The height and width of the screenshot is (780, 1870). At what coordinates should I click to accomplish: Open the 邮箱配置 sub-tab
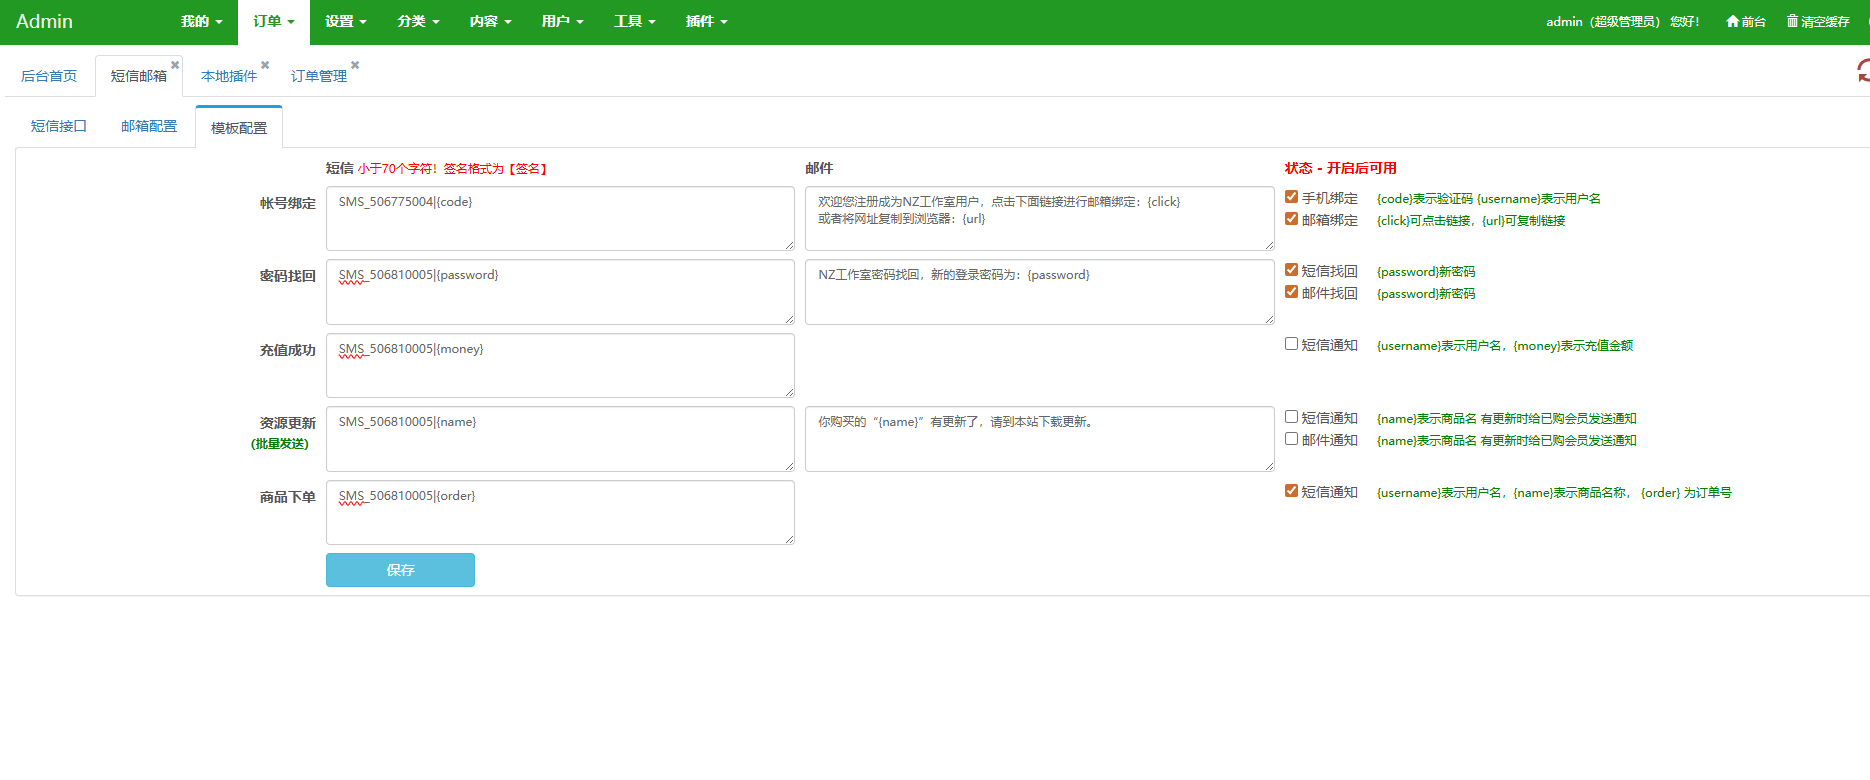pyautogui.click(x=149, y=126)
